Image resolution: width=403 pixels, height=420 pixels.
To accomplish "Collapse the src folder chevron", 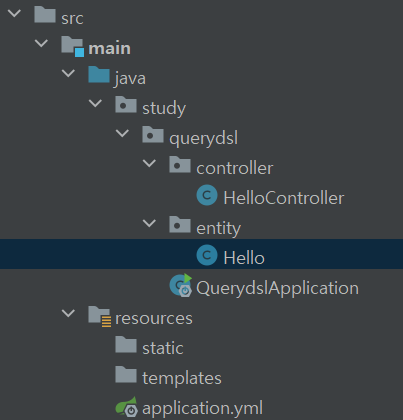I will click(x=14, y=14).
